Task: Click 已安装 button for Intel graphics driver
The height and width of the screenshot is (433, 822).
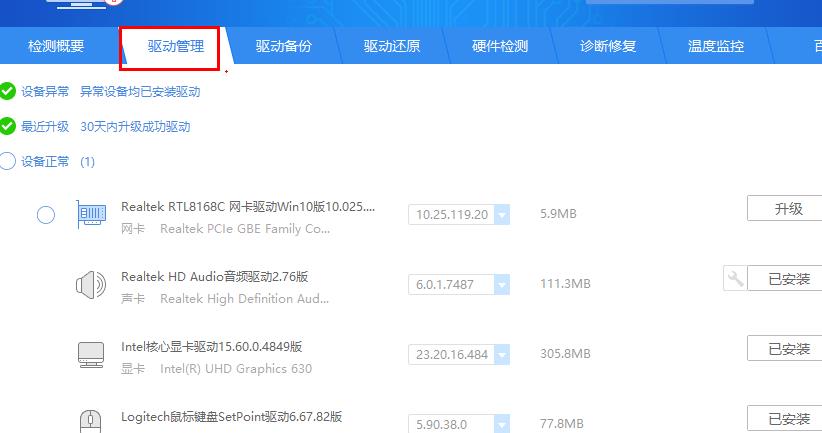Action: [x=788, y=349]
